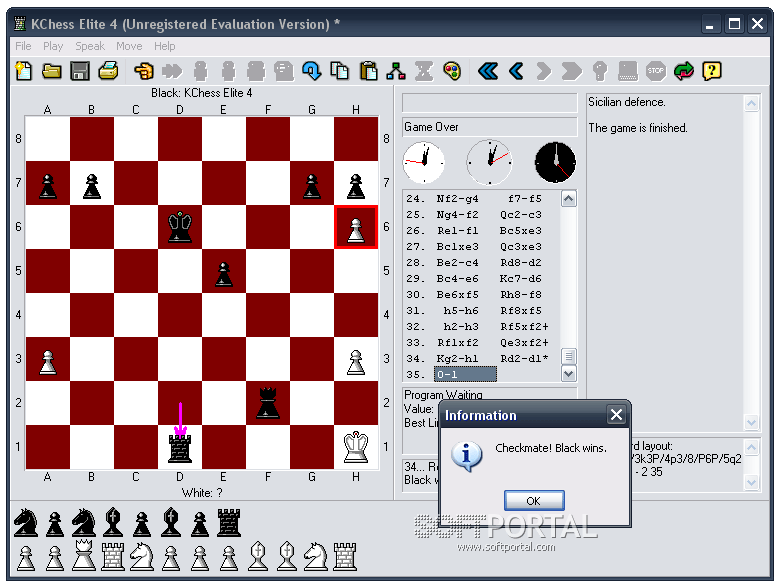The height and width of the screenshot is (585, 778).
Task: Maximize the KChess Elite window
Action: tap(734, 23)
